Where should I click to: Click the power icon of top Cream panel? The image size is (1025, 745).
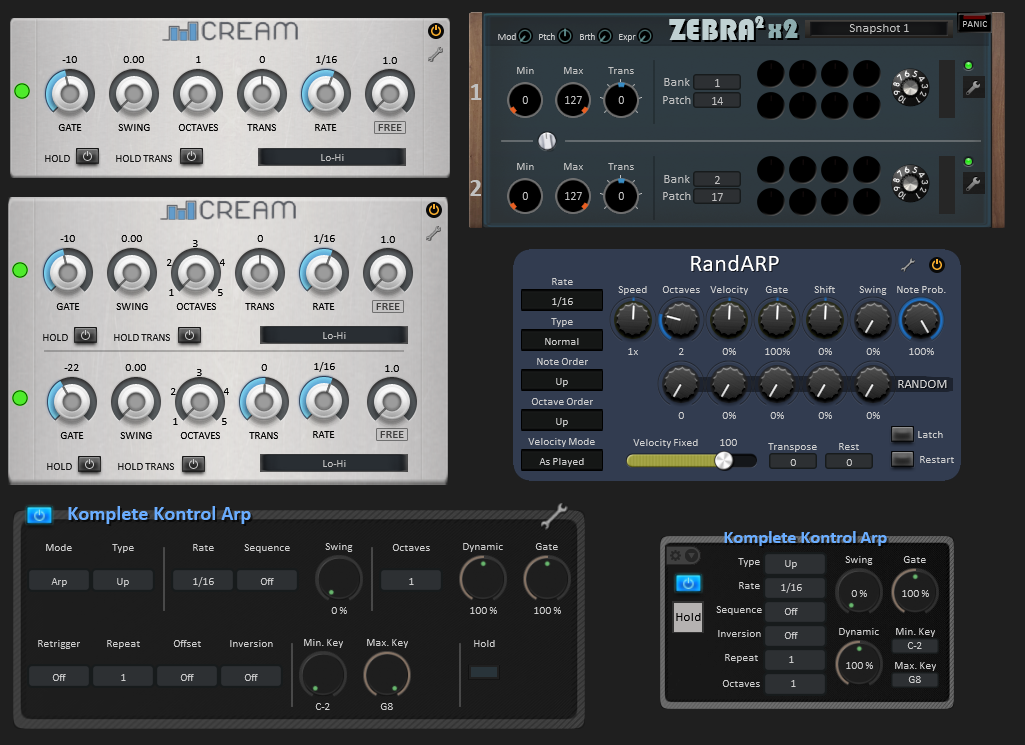[x=435, y=31]
